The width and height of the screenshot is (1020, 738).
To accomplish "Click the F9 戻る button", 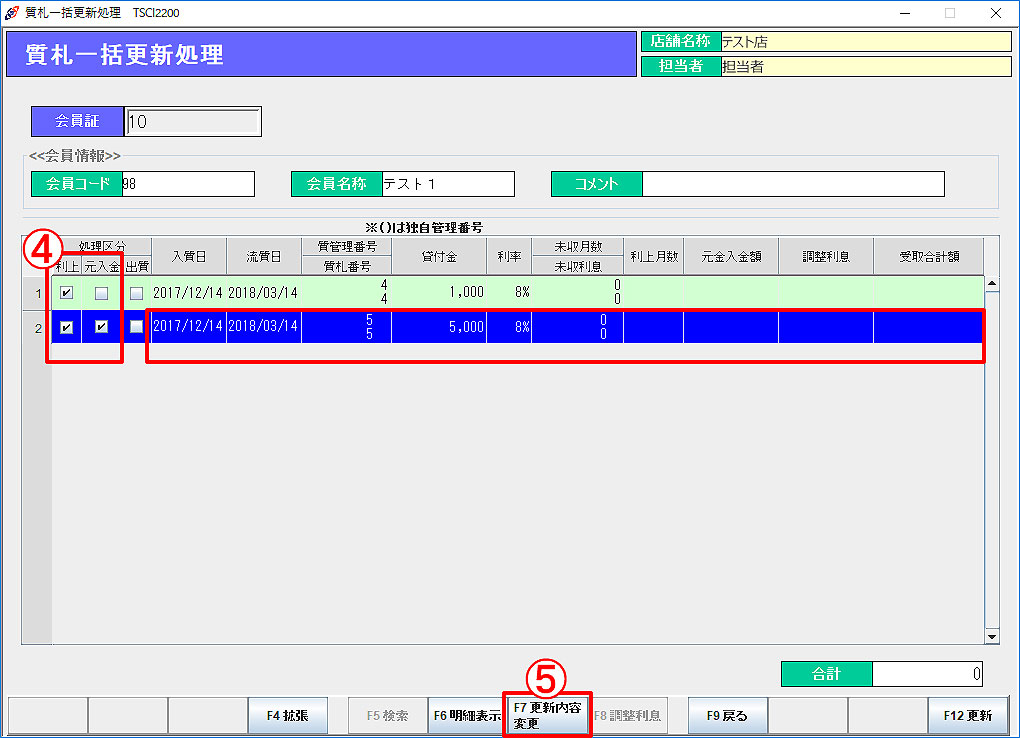I will [727, 715].
